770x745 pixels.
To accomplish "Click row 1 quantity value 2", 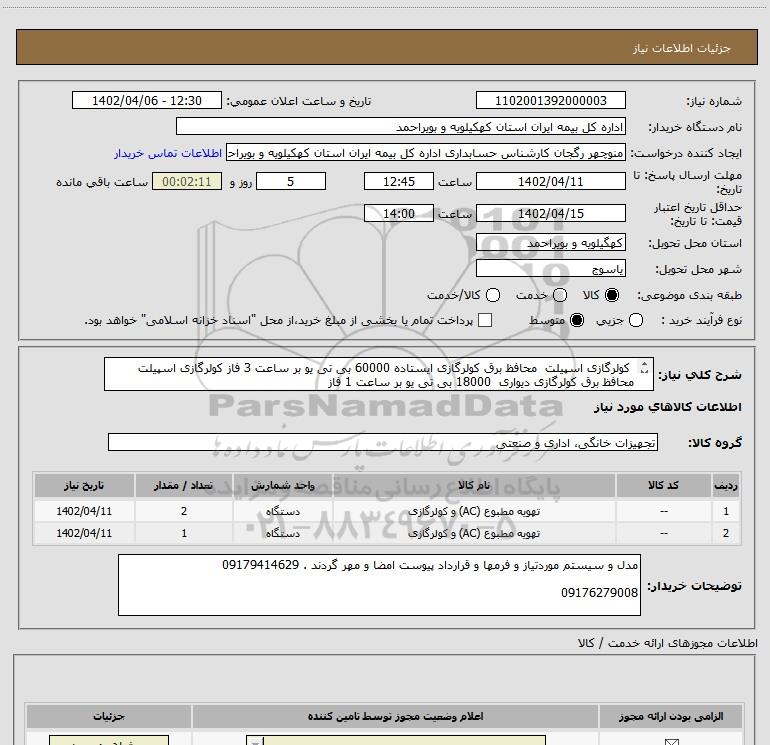I will (x=184, y=511).
